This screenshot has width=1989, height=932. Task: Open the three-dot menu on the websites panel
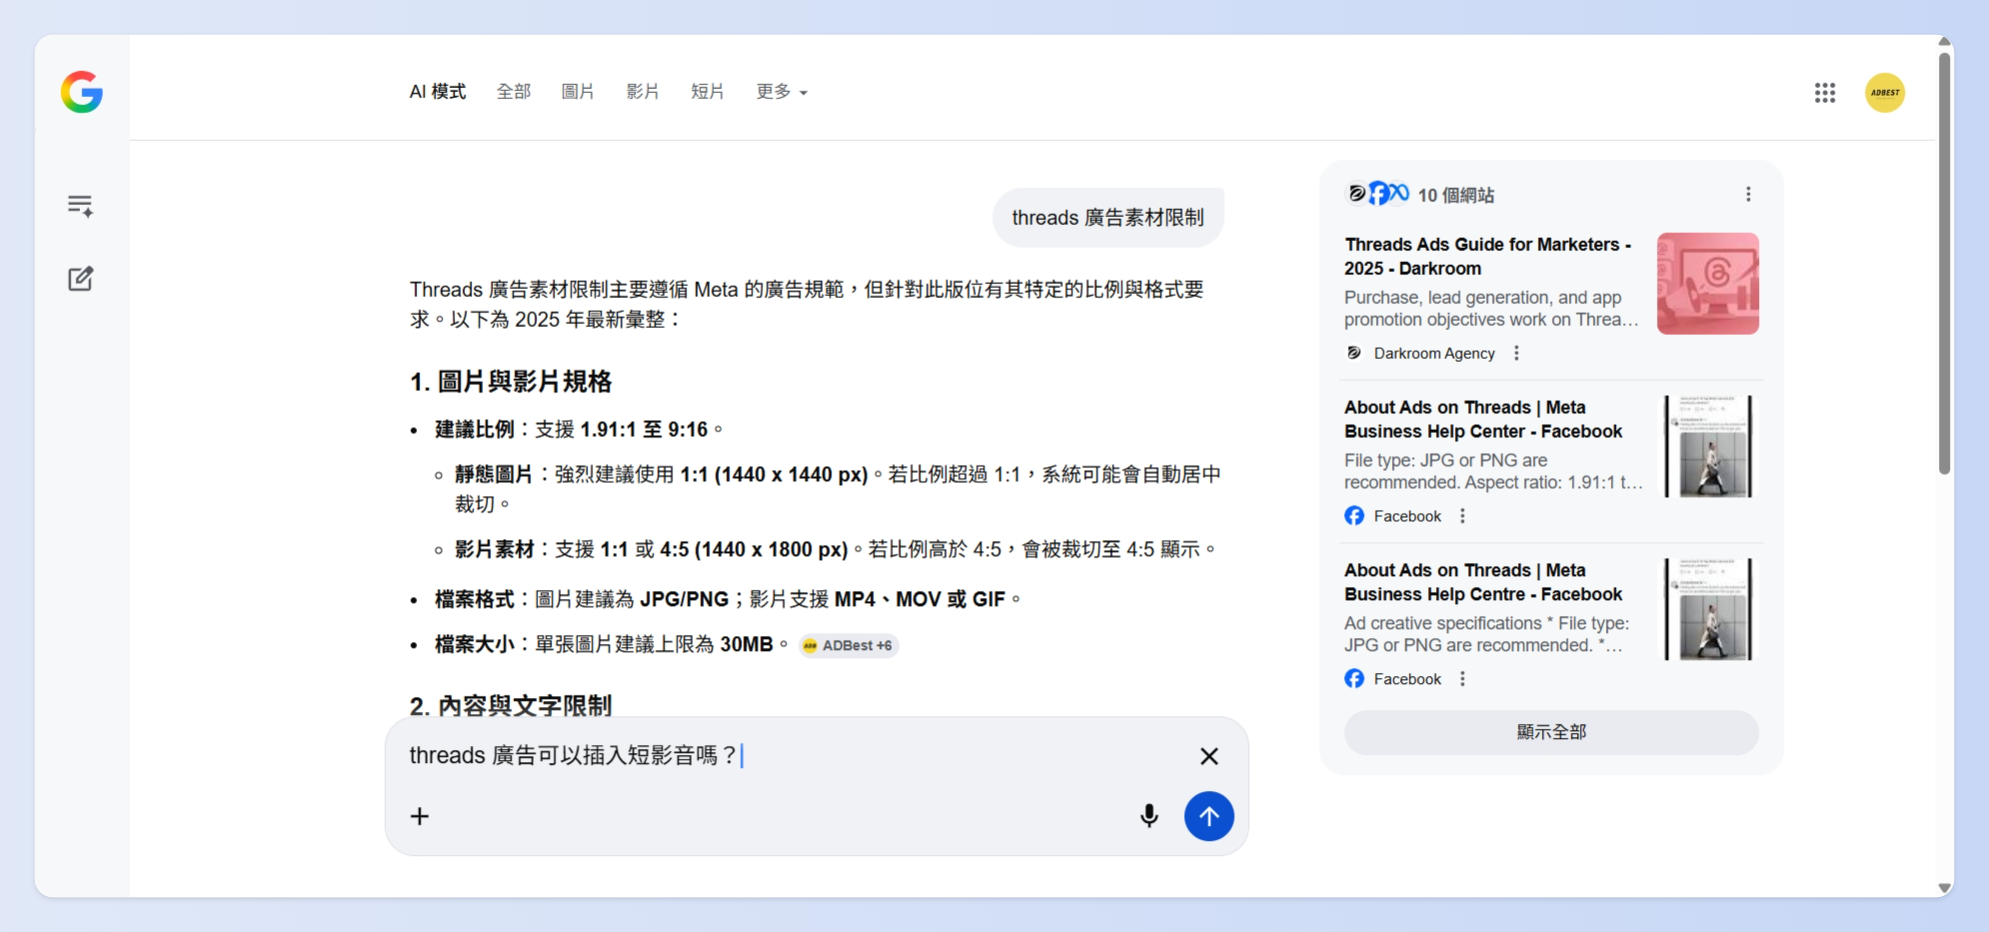click(1748, 193)
